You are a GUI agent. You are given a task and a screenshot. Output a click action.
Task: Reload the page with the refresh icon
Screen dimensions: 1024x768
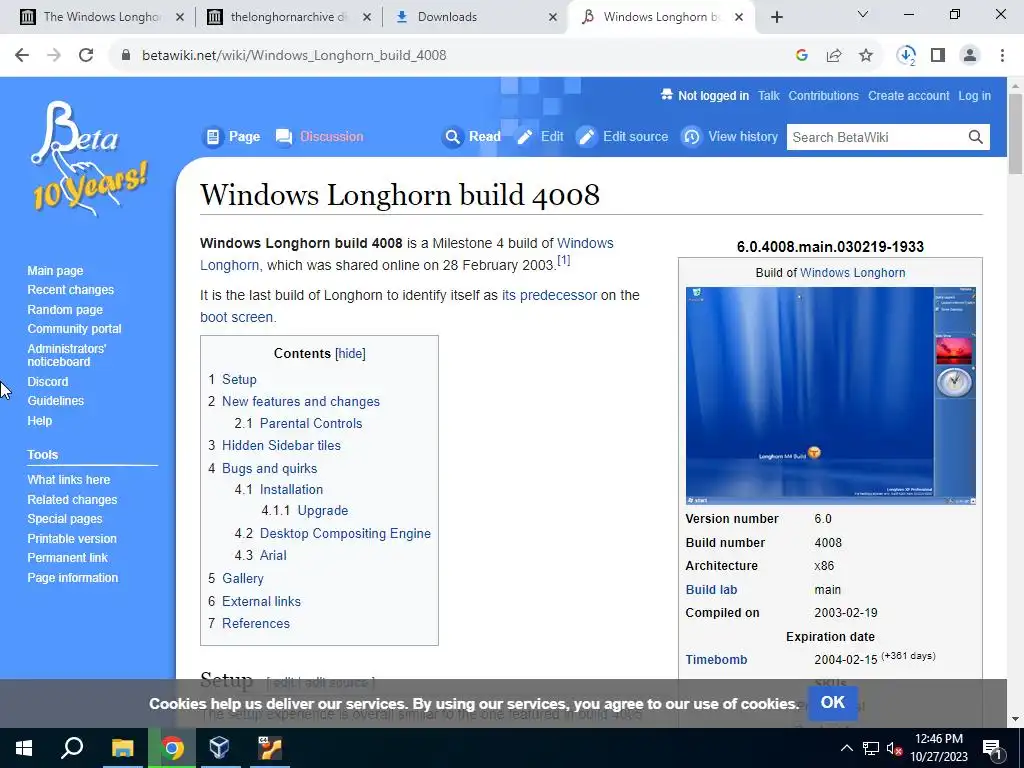pyautogui.click(x=86, y=56)
